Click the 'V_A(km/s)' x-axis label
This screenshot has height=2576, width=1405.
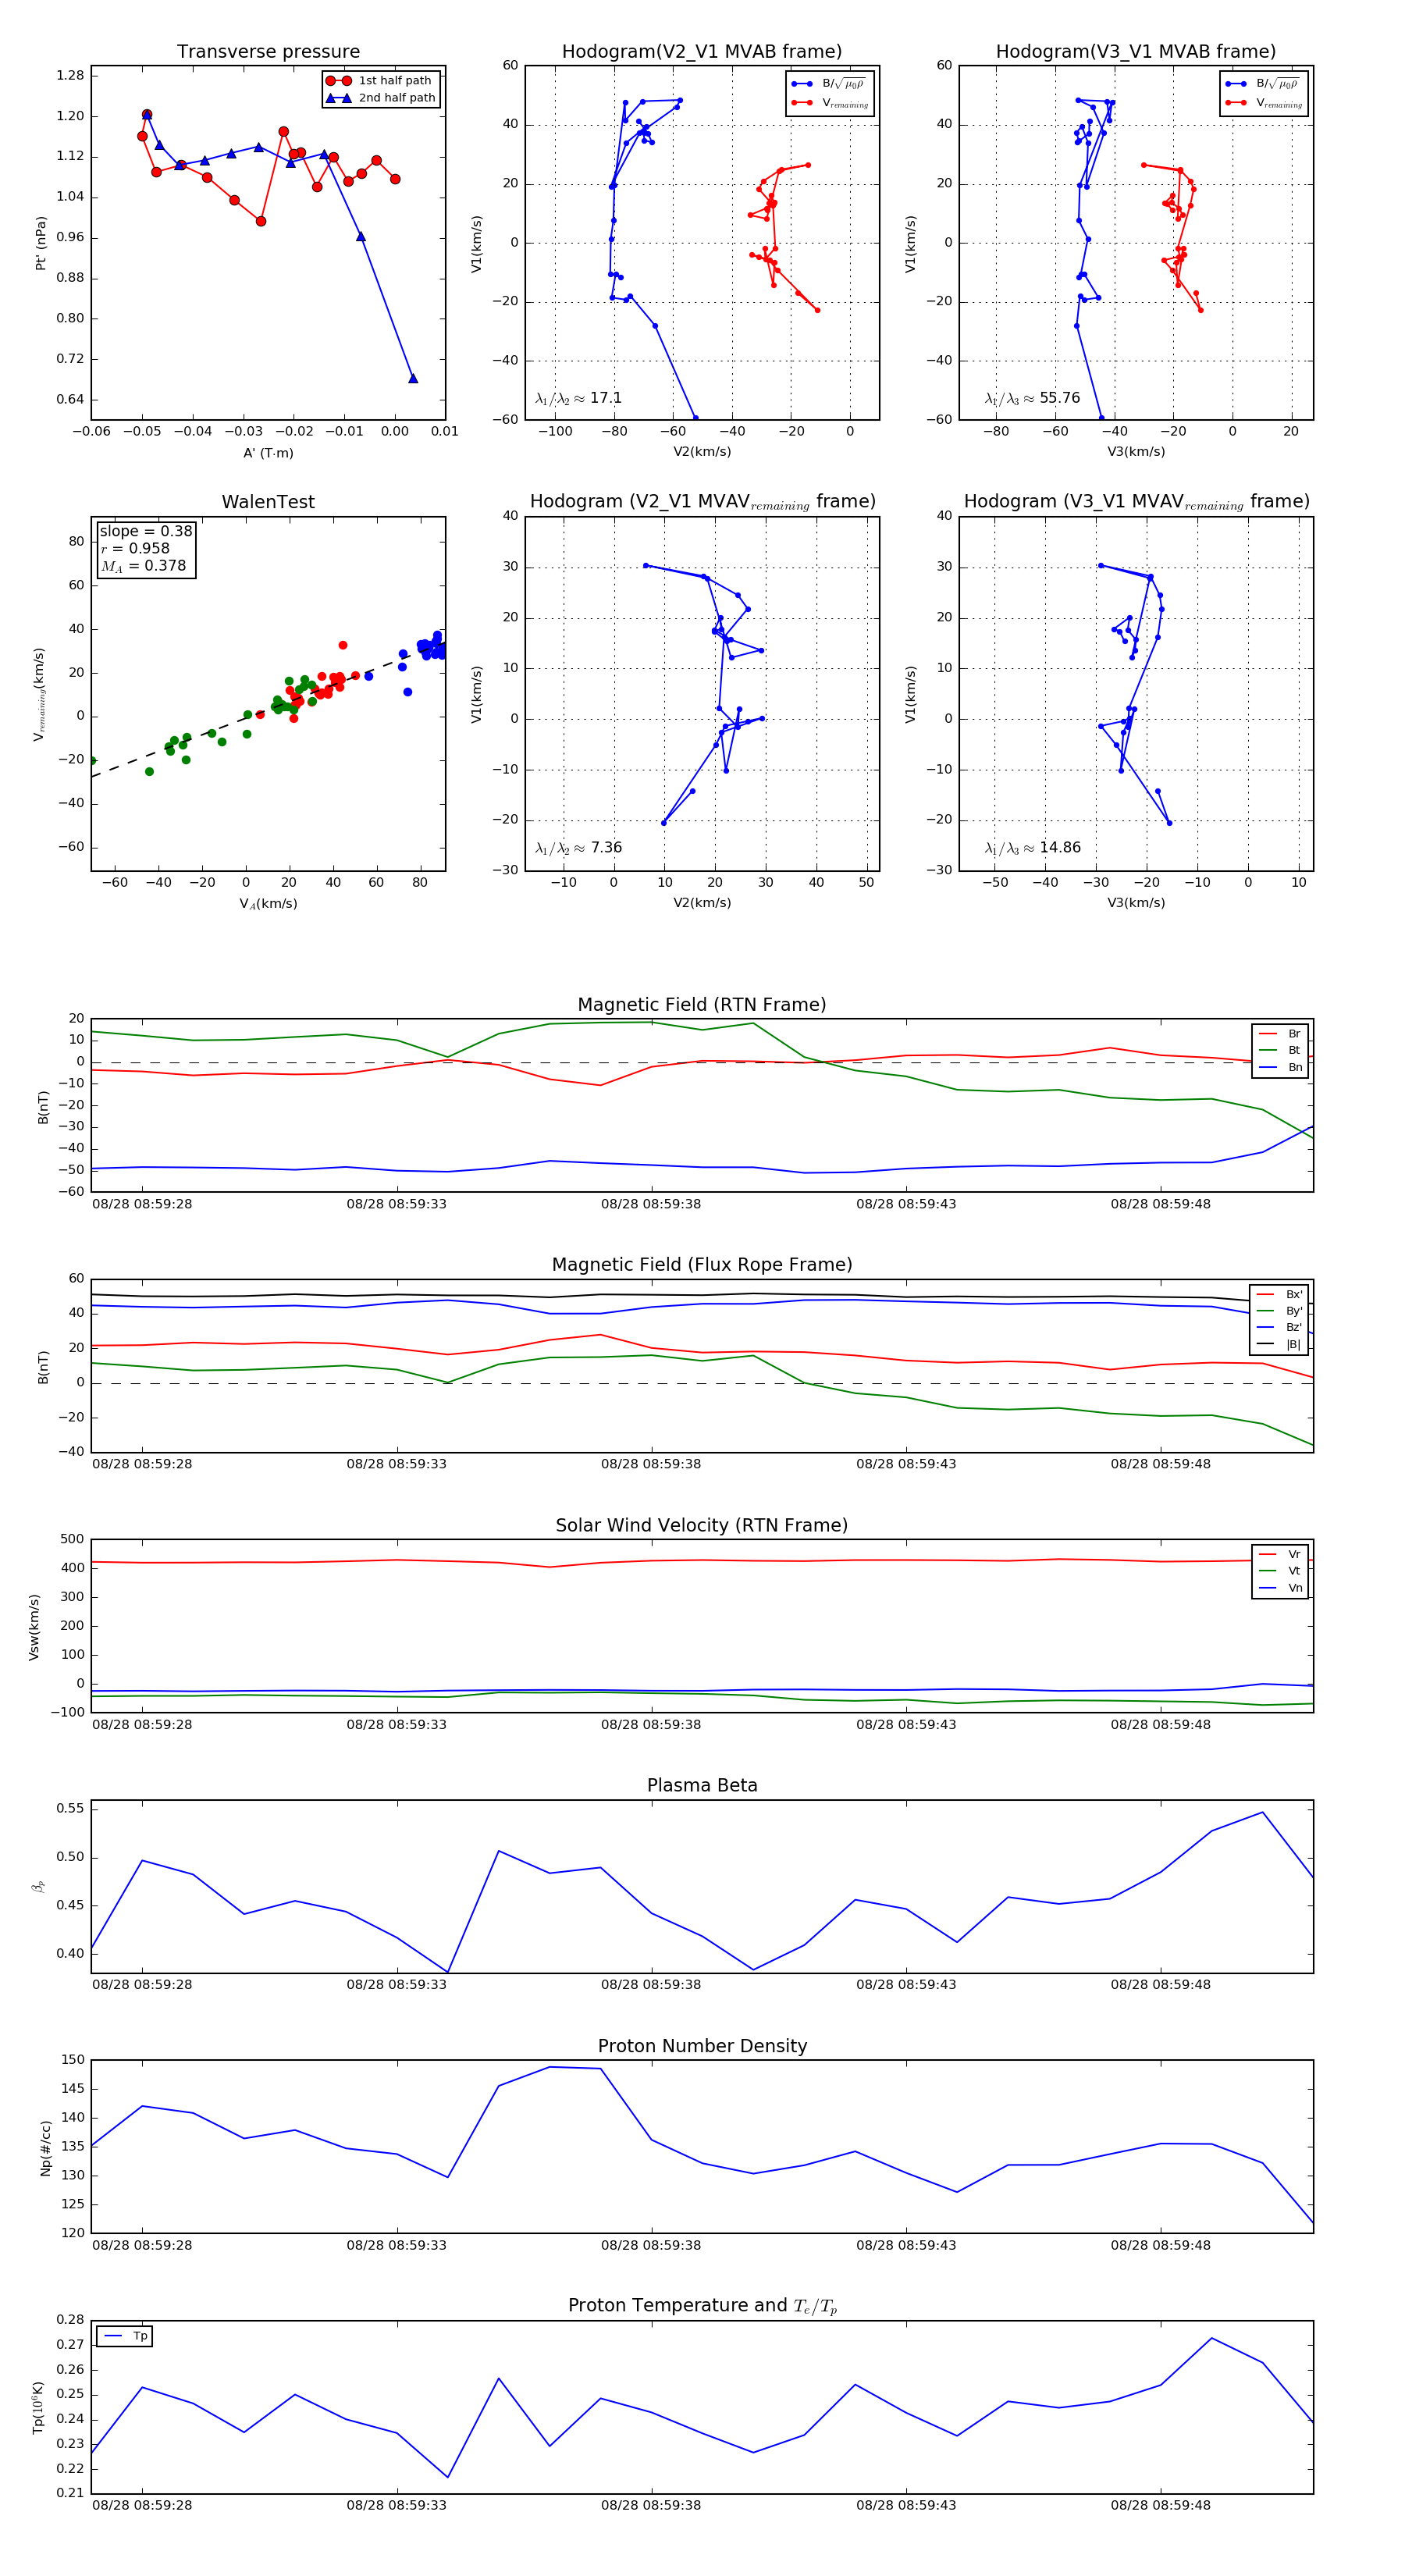(x=268, y=904)
